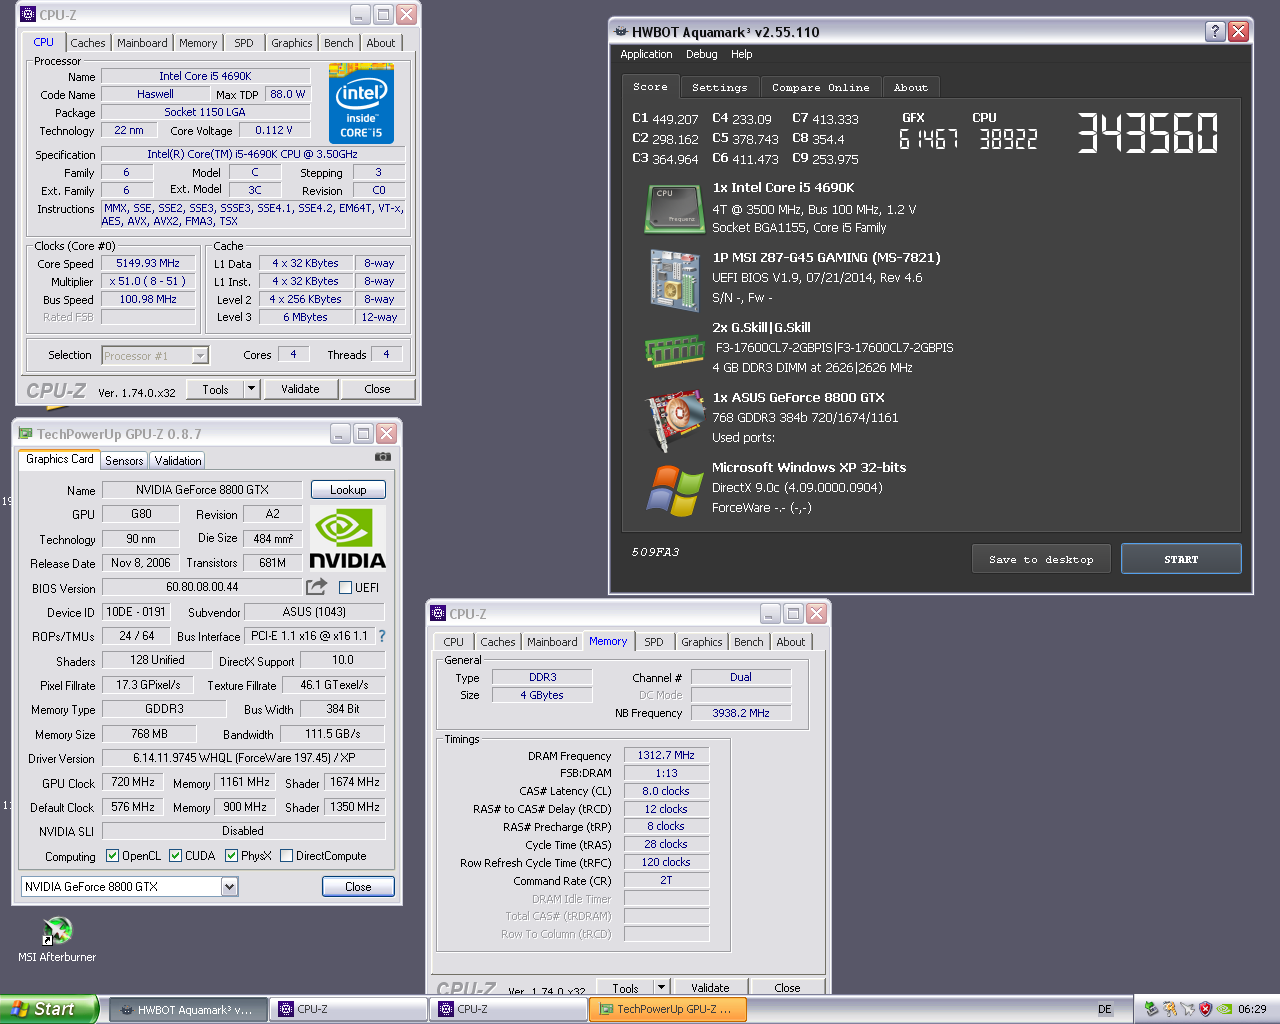Click the CPU-Z Memory window title bar icon
1280x1024 pixels.
tap(438, 613)
